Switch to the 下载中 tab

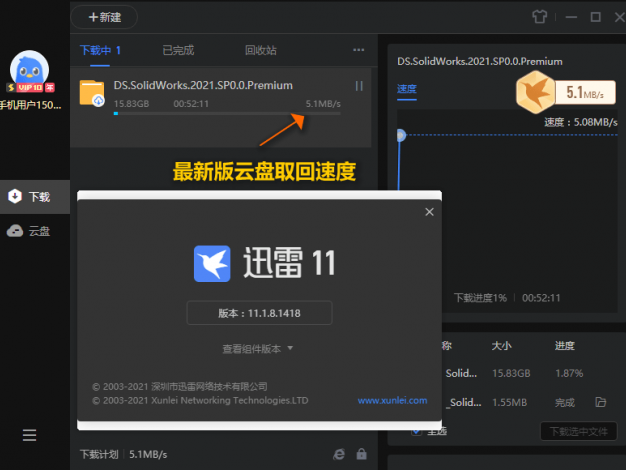(x=100, y=50)
